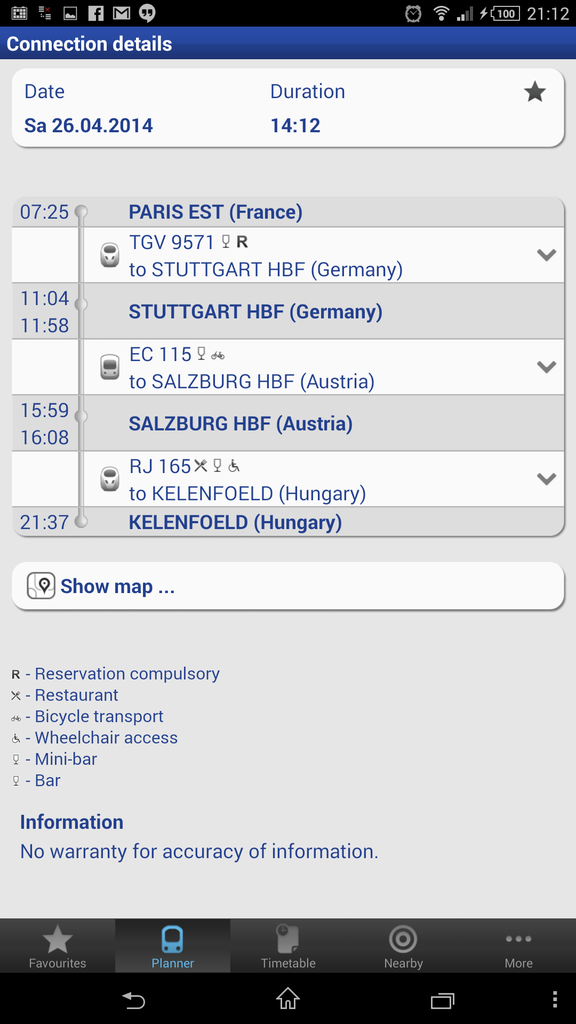576x1024 pixels.
Task: Switch to the Planner tab
Action: pyautogui.click(x=172, y=946)
